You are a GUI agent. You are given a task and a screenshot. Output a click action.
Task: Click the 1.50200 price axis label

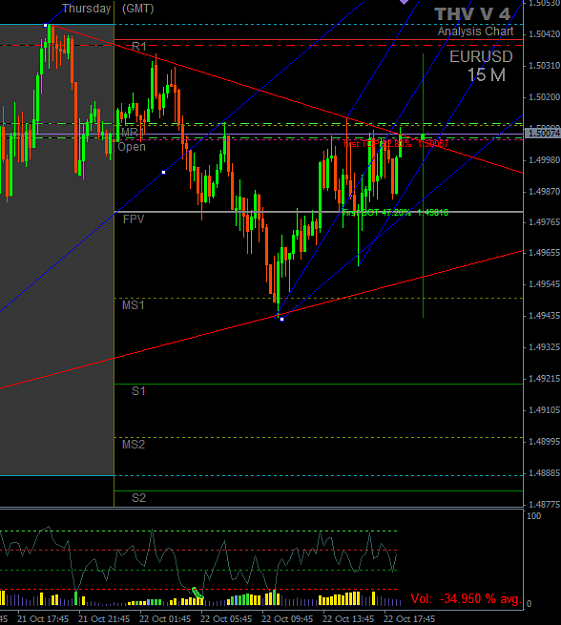point(544,97)
